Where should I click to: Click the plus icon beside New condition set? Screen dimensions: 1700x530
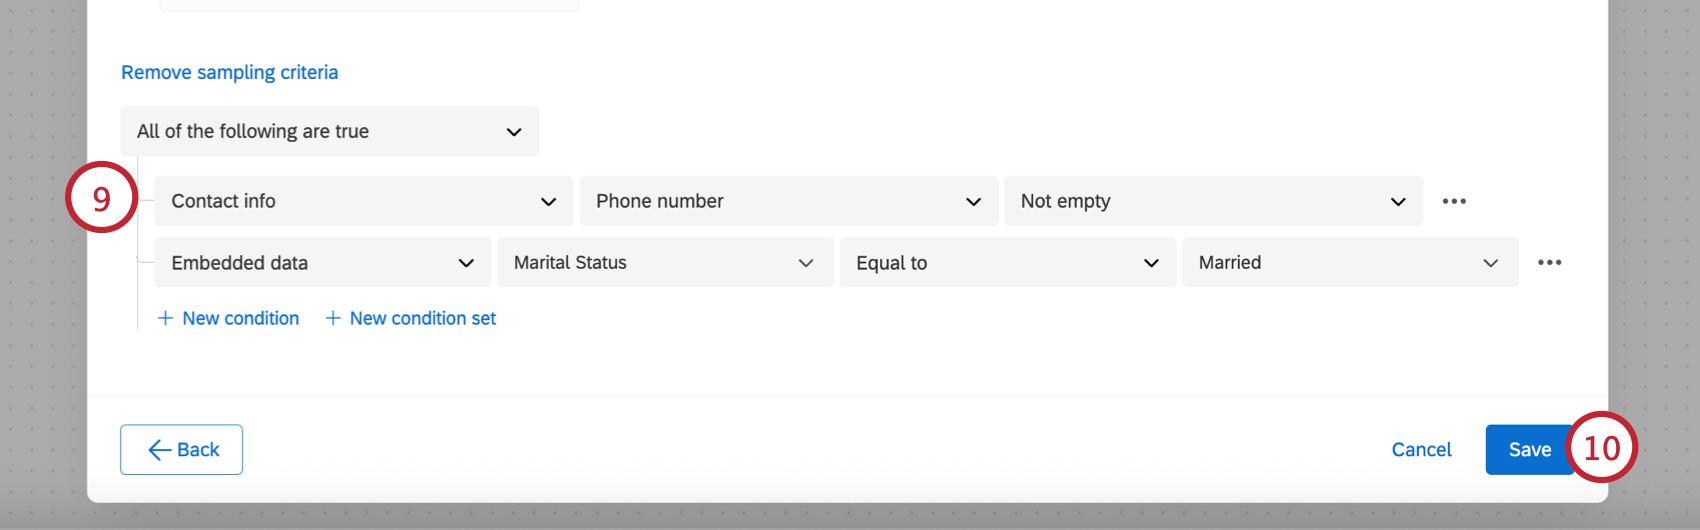click(333, 318)
